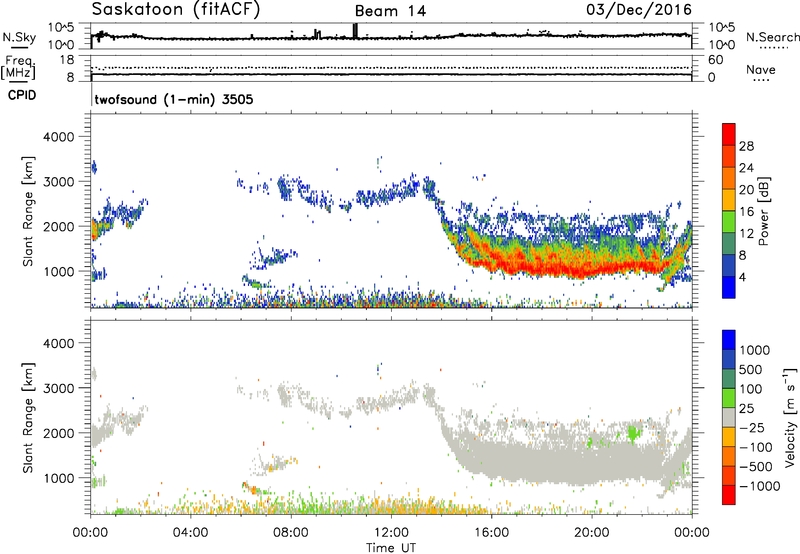Pick the red bottom segment of Velocity colorbar
Viewport: 800px width, 554px height.
[729, 495]
